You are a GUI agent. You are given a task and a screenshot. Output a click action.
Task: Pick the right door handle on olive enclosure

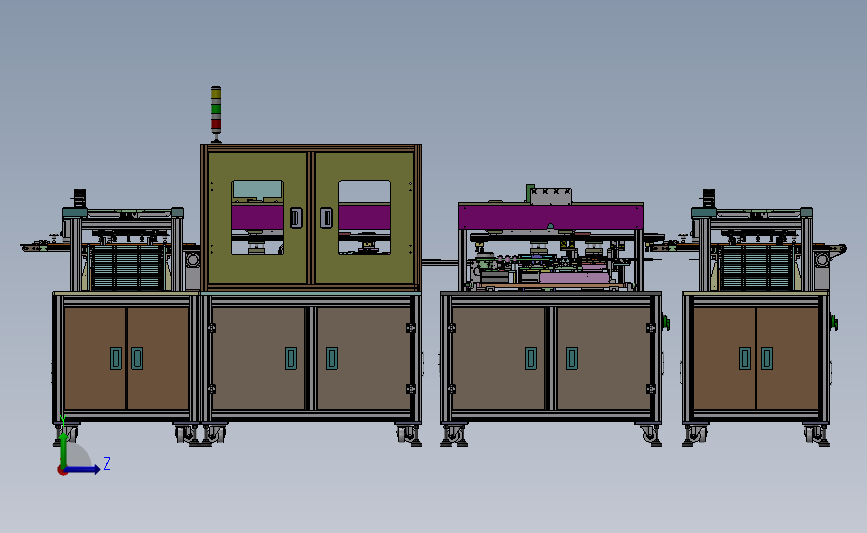(326, 218)
